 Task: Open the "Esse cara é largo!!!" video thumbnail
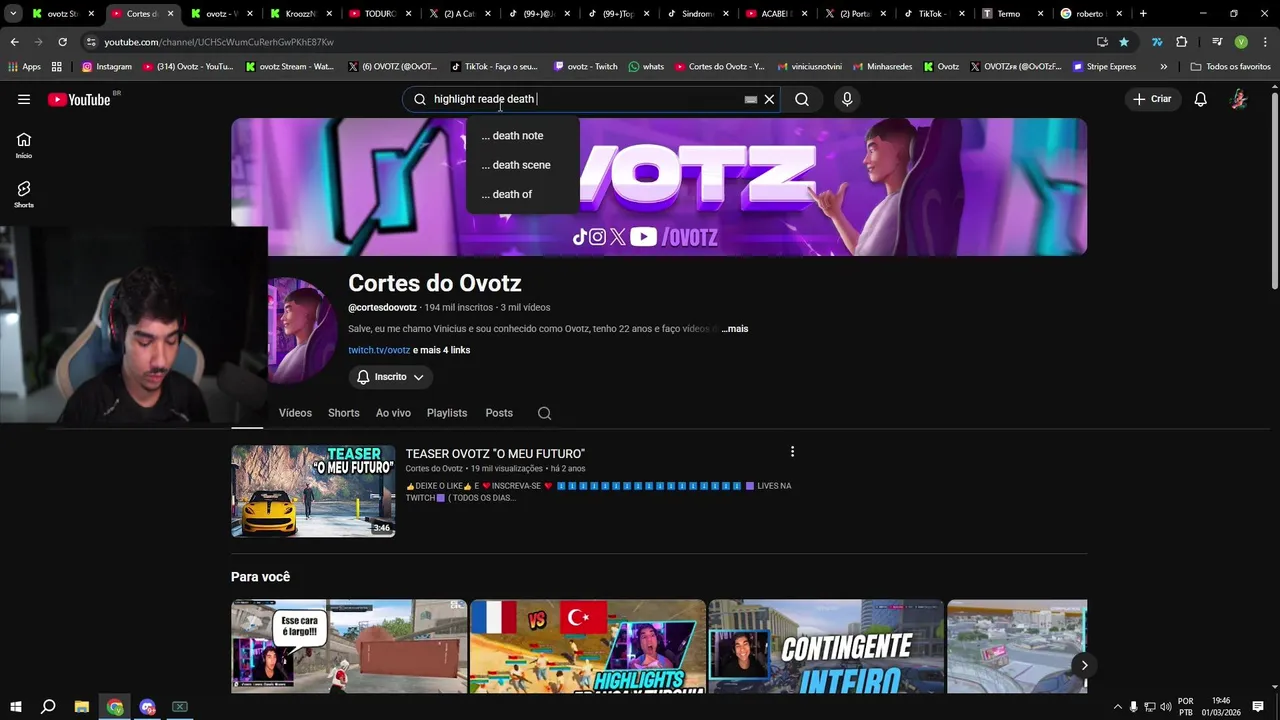click(349, 646)
